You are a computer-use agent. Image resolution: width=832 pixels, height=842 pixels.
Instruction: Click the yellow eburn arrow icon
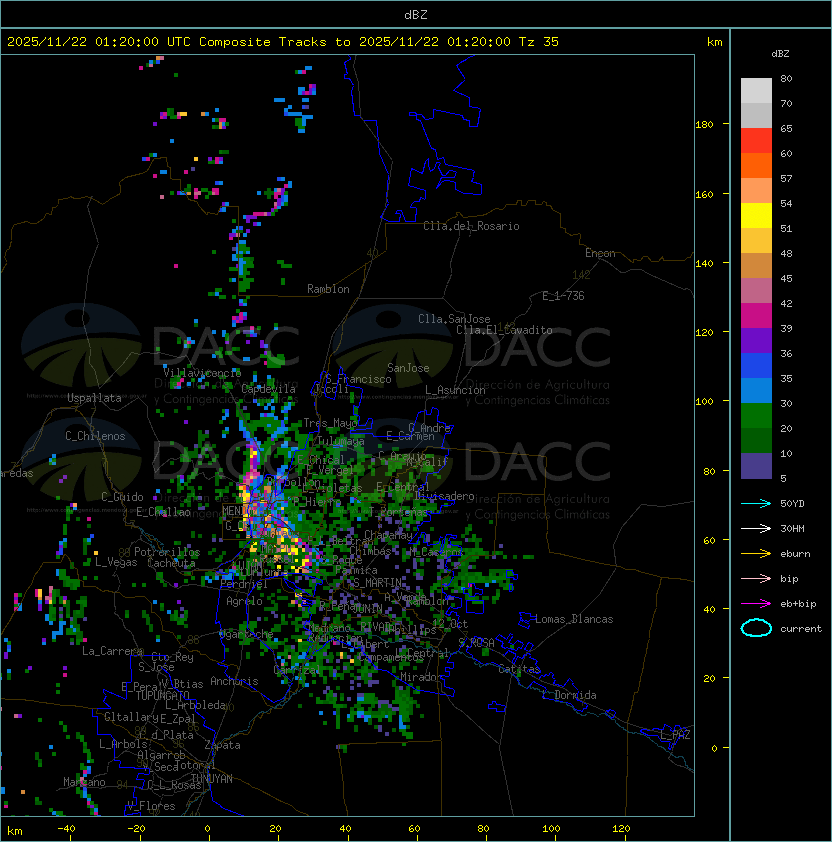point(756,554)
